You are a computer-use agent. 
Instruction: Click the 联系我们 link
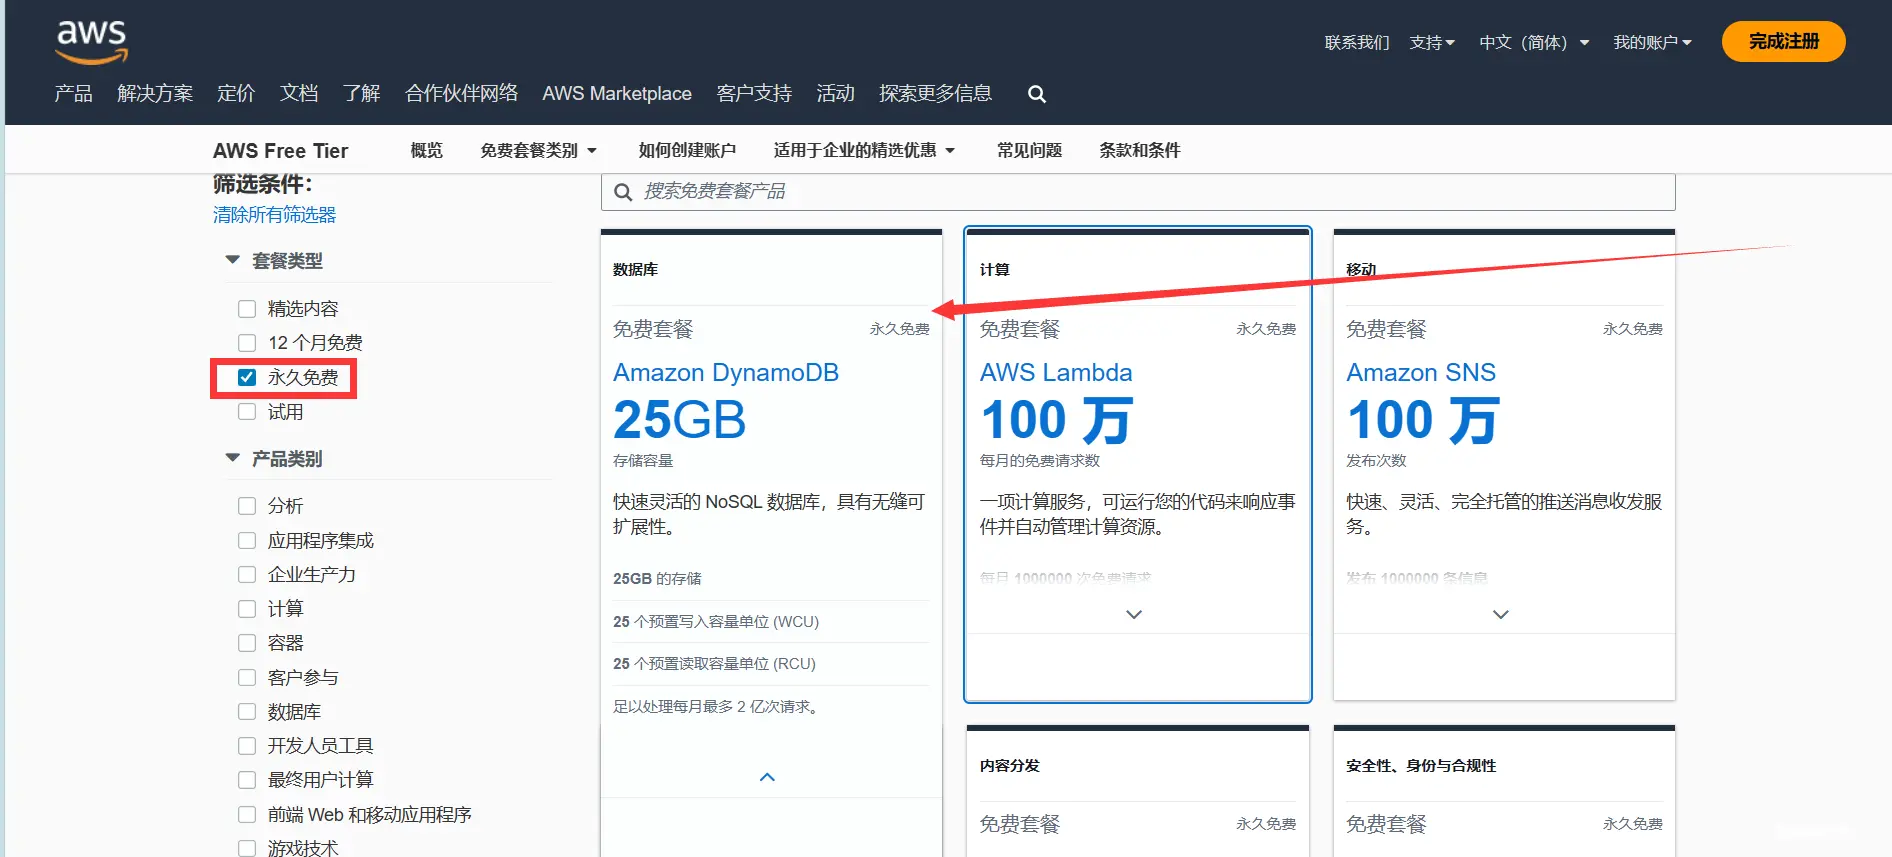tap(1357, 42)
